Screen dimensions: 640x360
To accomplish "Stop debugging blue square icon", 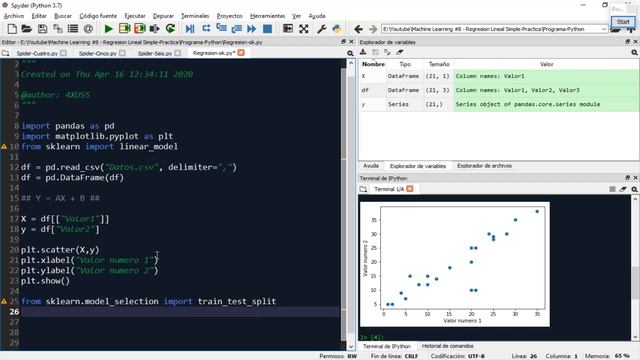I will pyautogui.click(x=267, y=29).
